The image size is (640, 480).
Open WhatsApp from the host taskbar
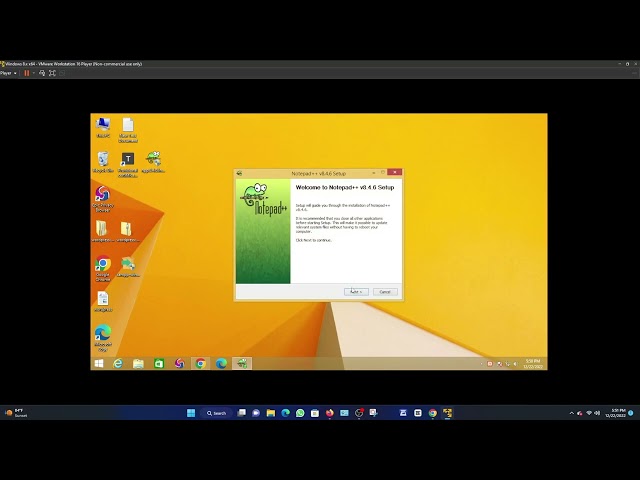(300, 413)
